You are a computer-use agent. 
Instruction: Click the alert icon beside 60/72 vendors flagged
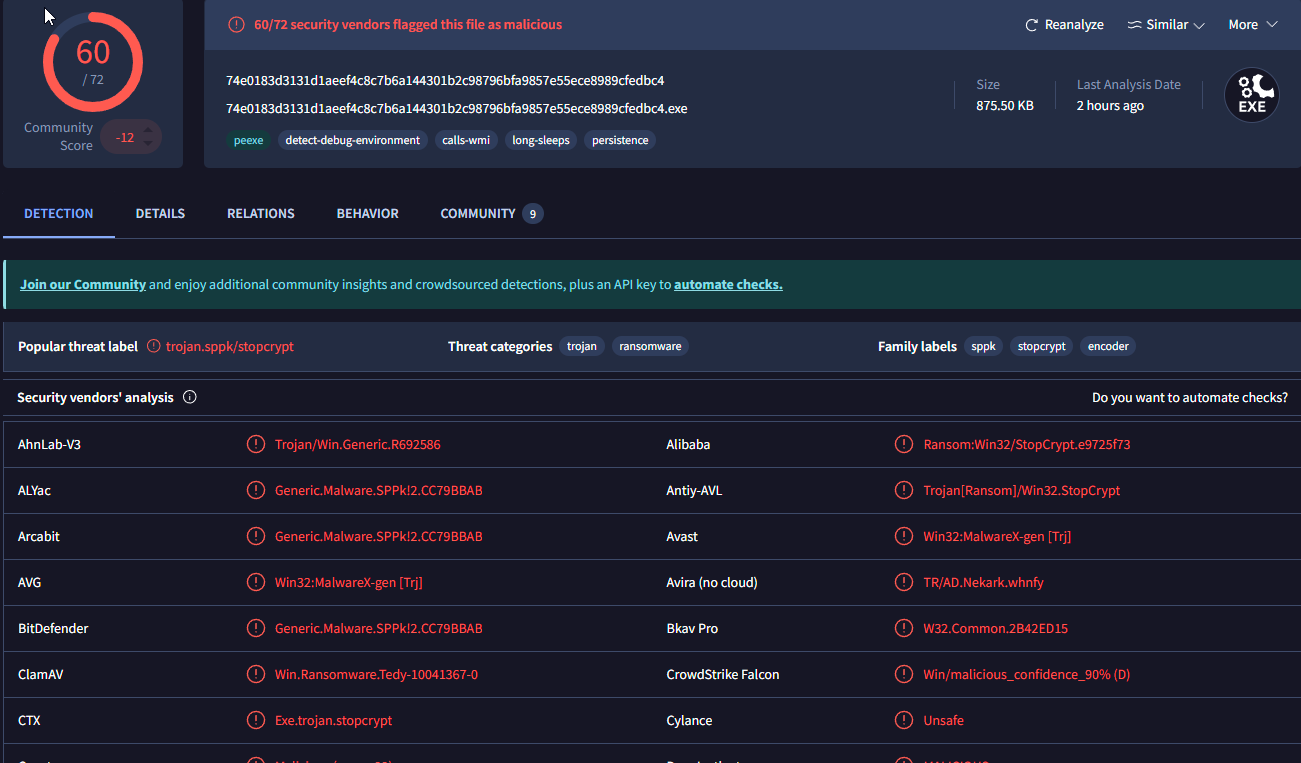236,24
